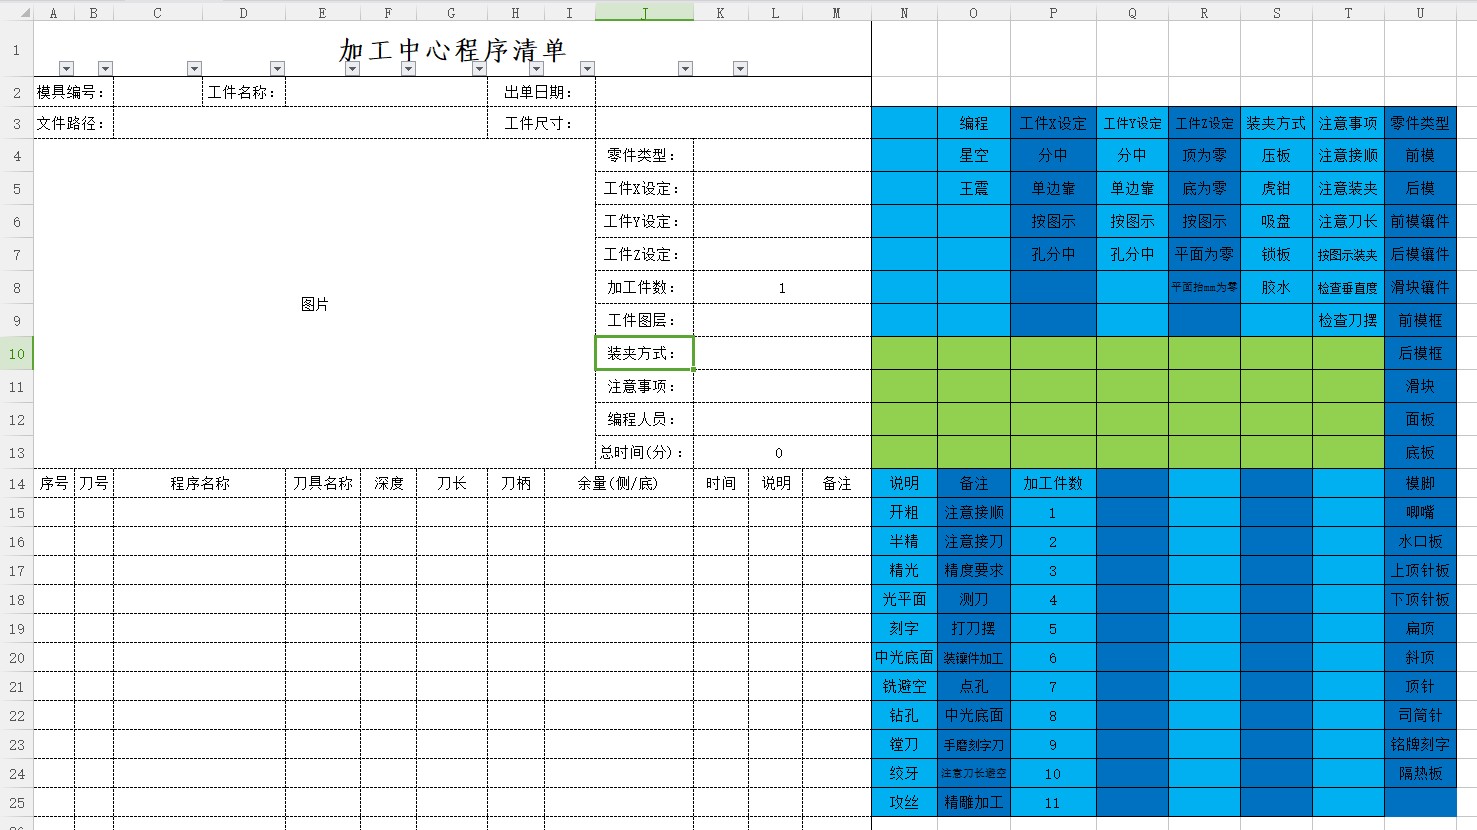Viewport: 1477px width, 830px height.
Task: Open the filter dropdown in column K
Action: tap(740, 69)
